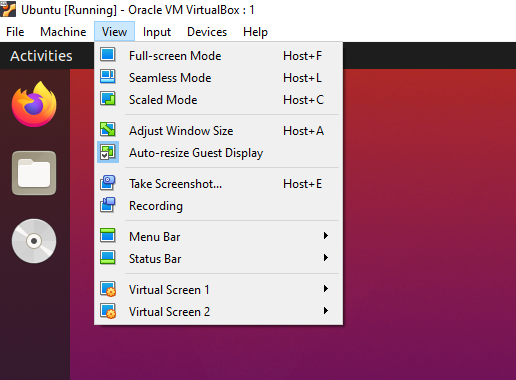Open the File menu

tap(15, 32)
